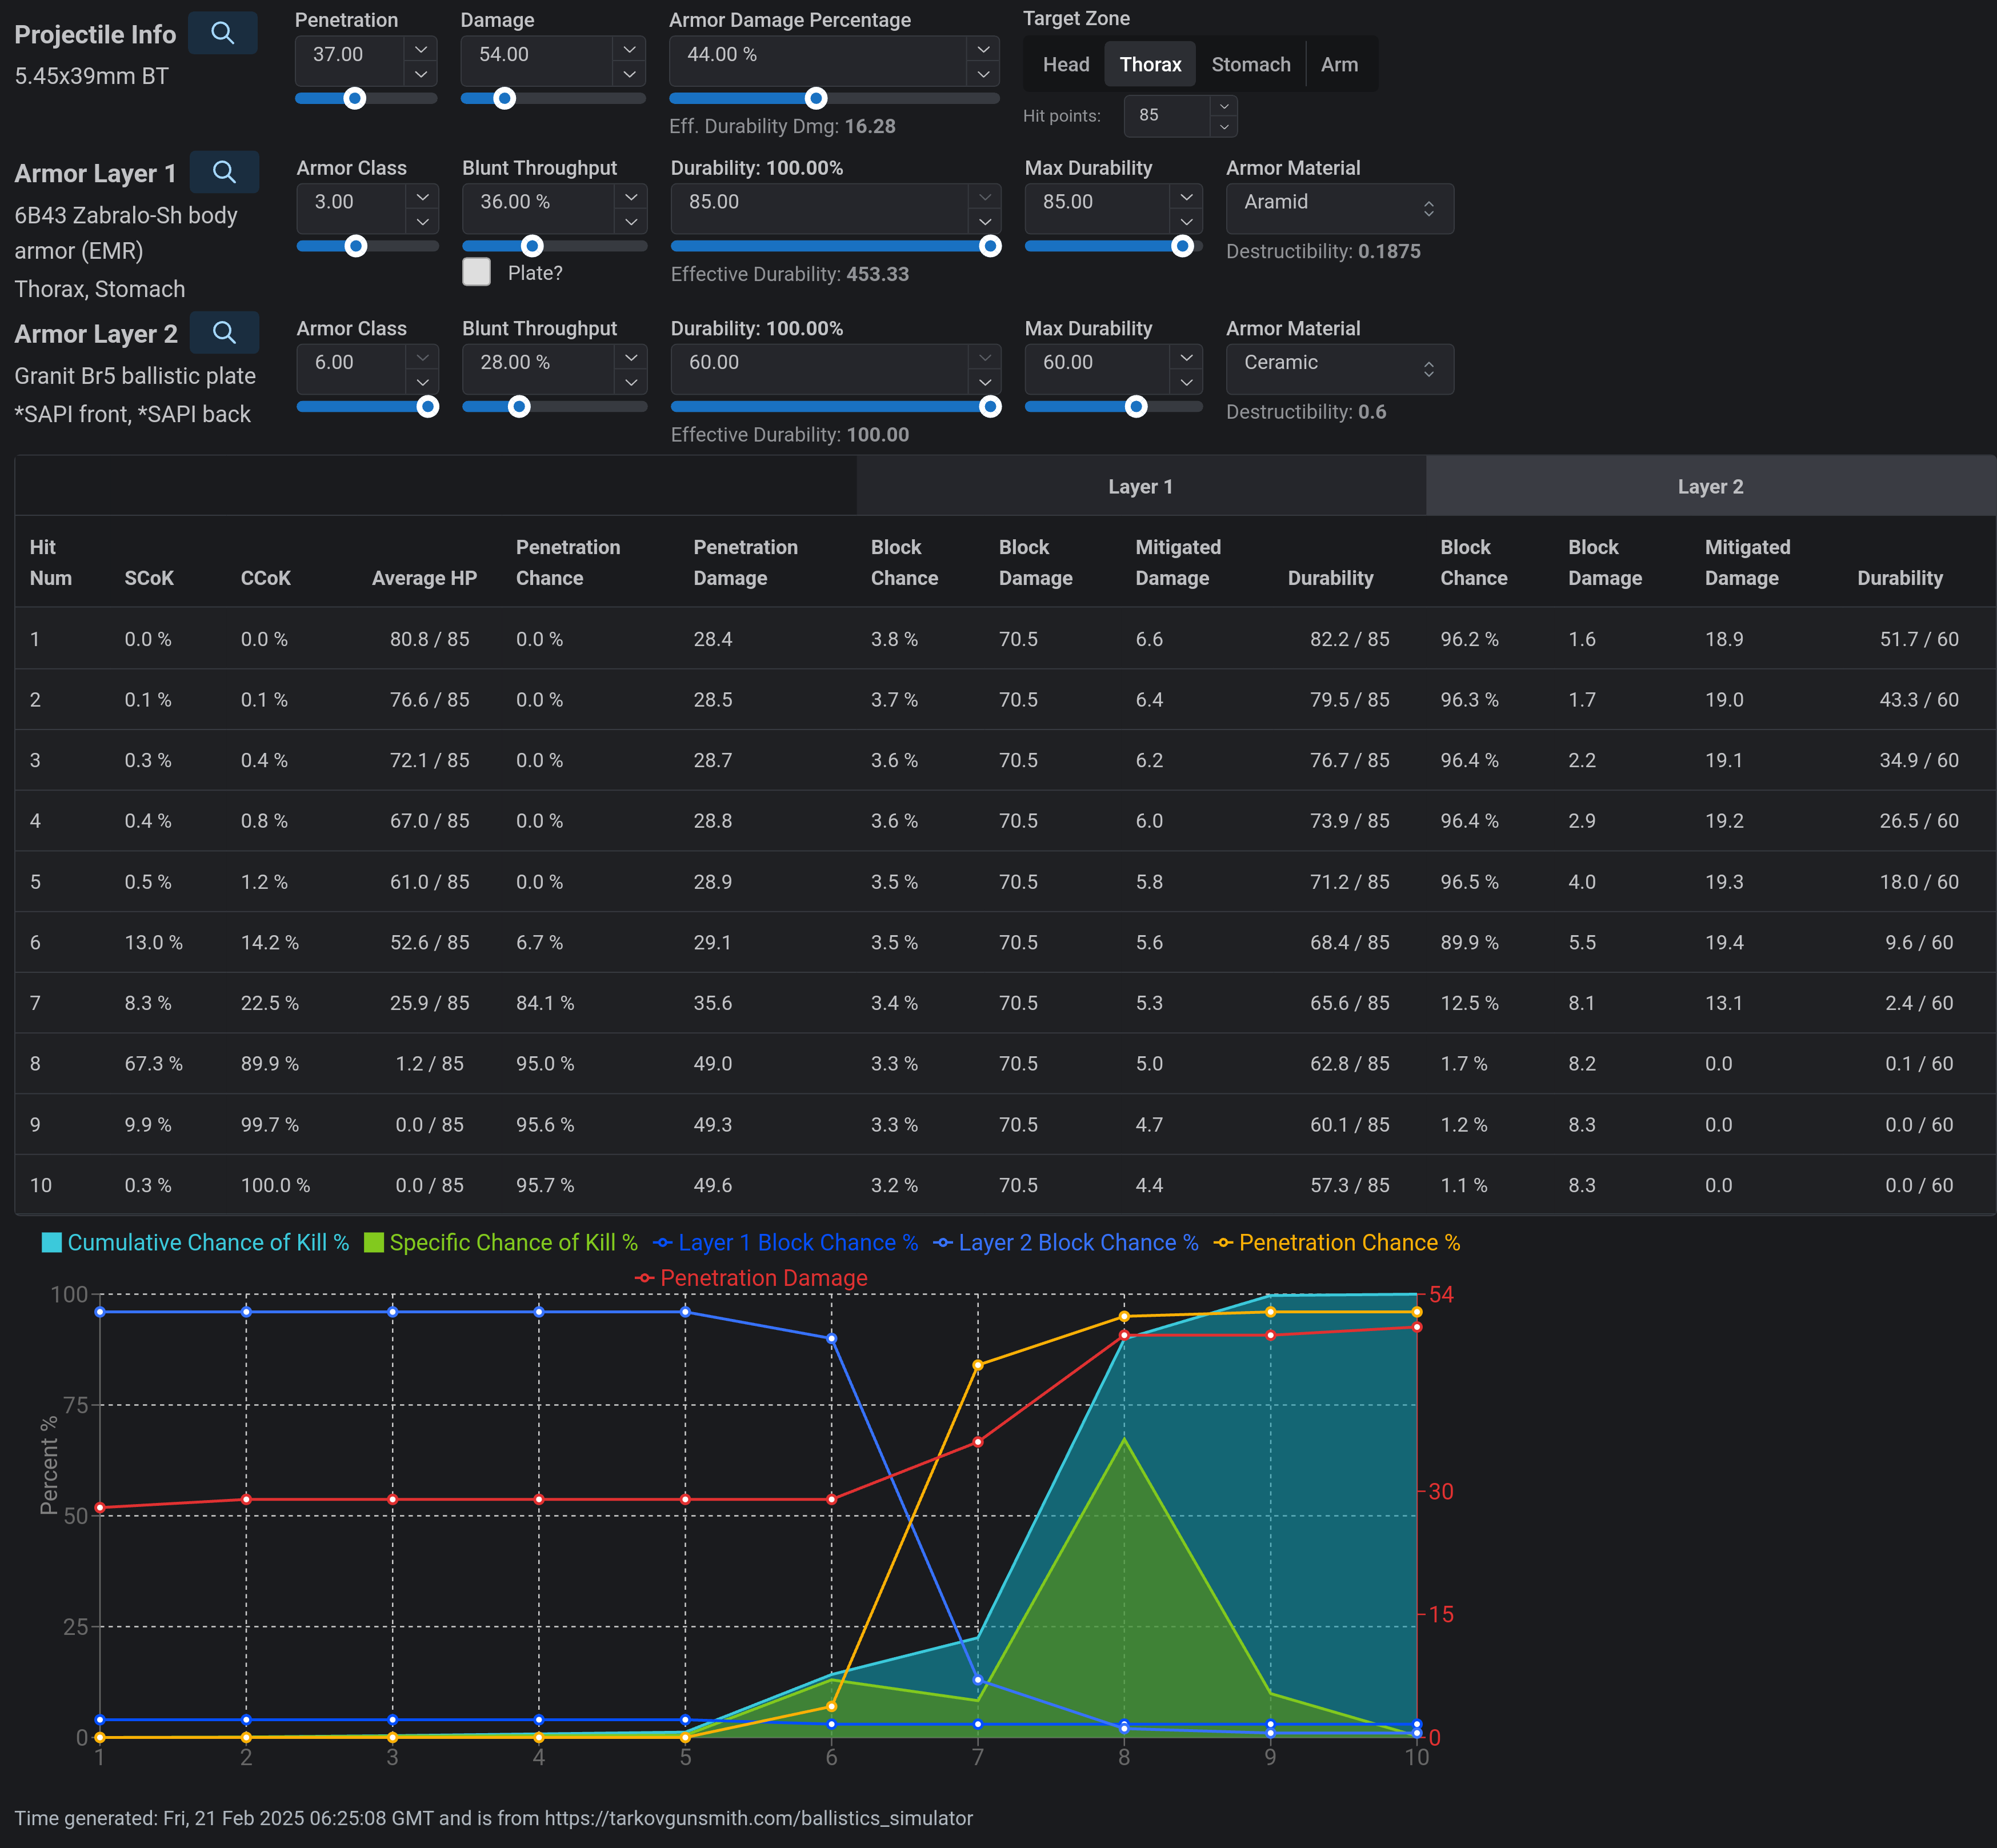Choose the Arm target zone

pos(1339,65)
